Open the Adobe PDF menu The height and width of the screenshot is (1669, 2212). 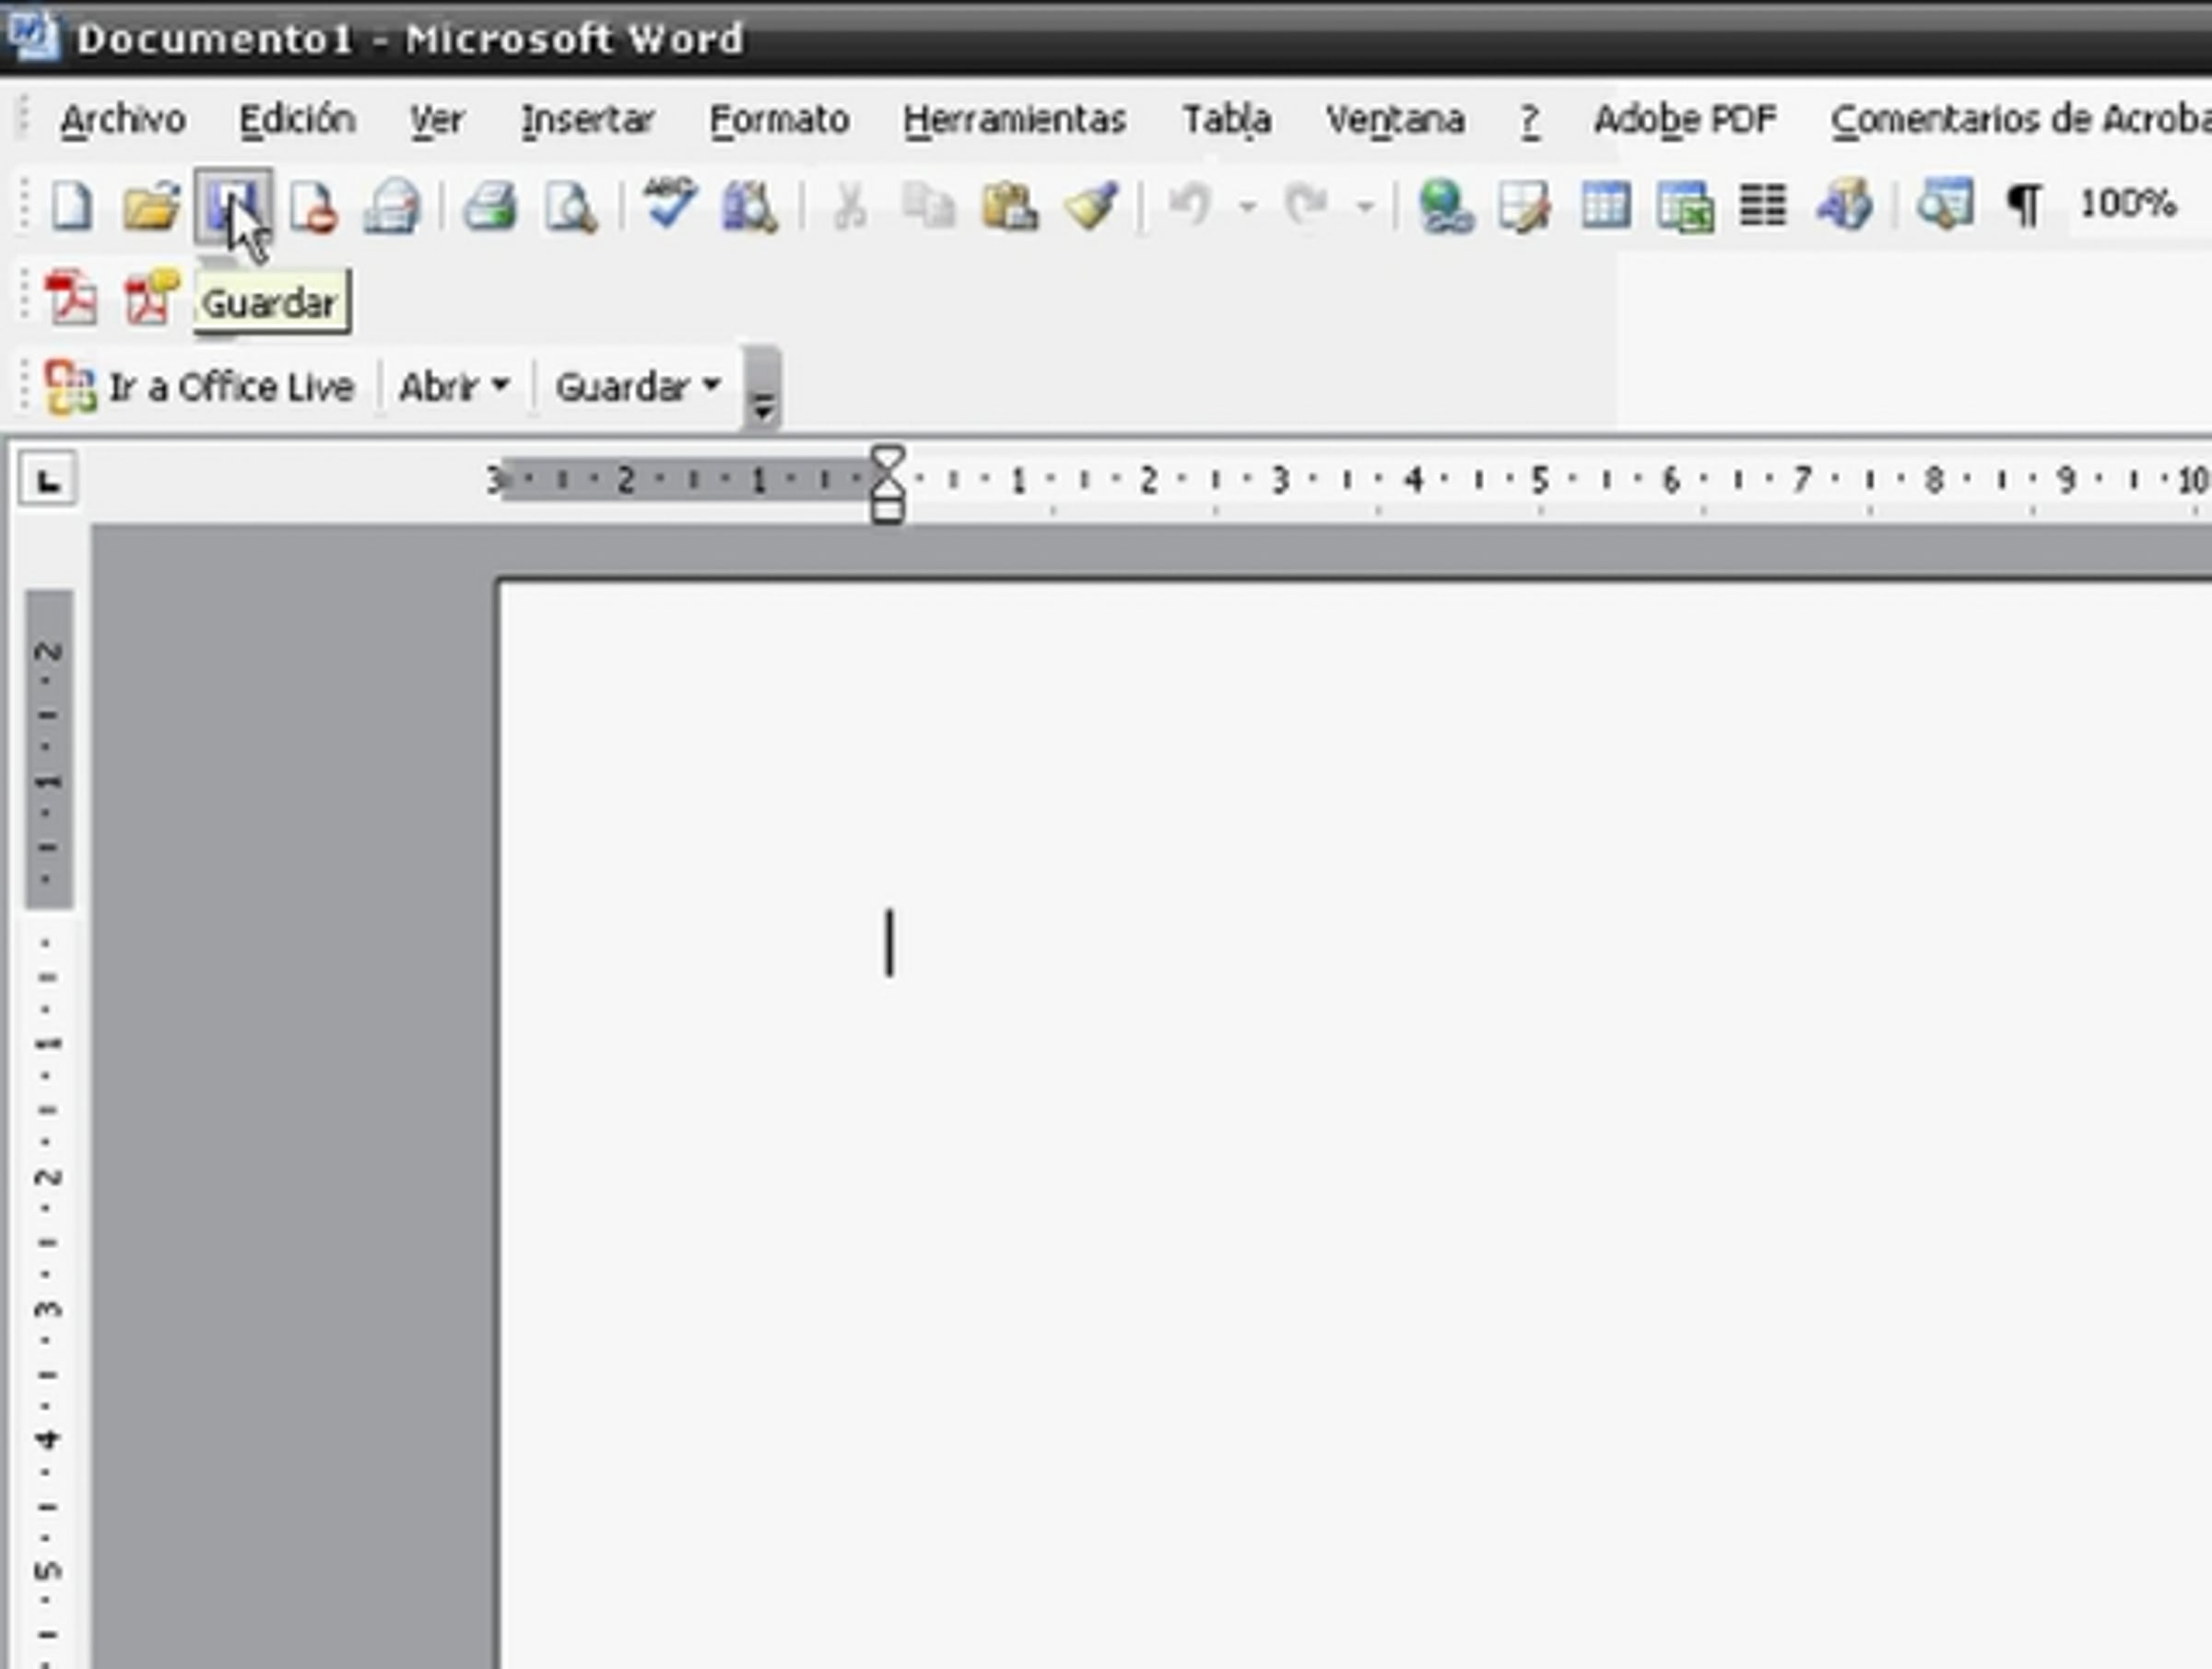click(x=1685, y=120)
